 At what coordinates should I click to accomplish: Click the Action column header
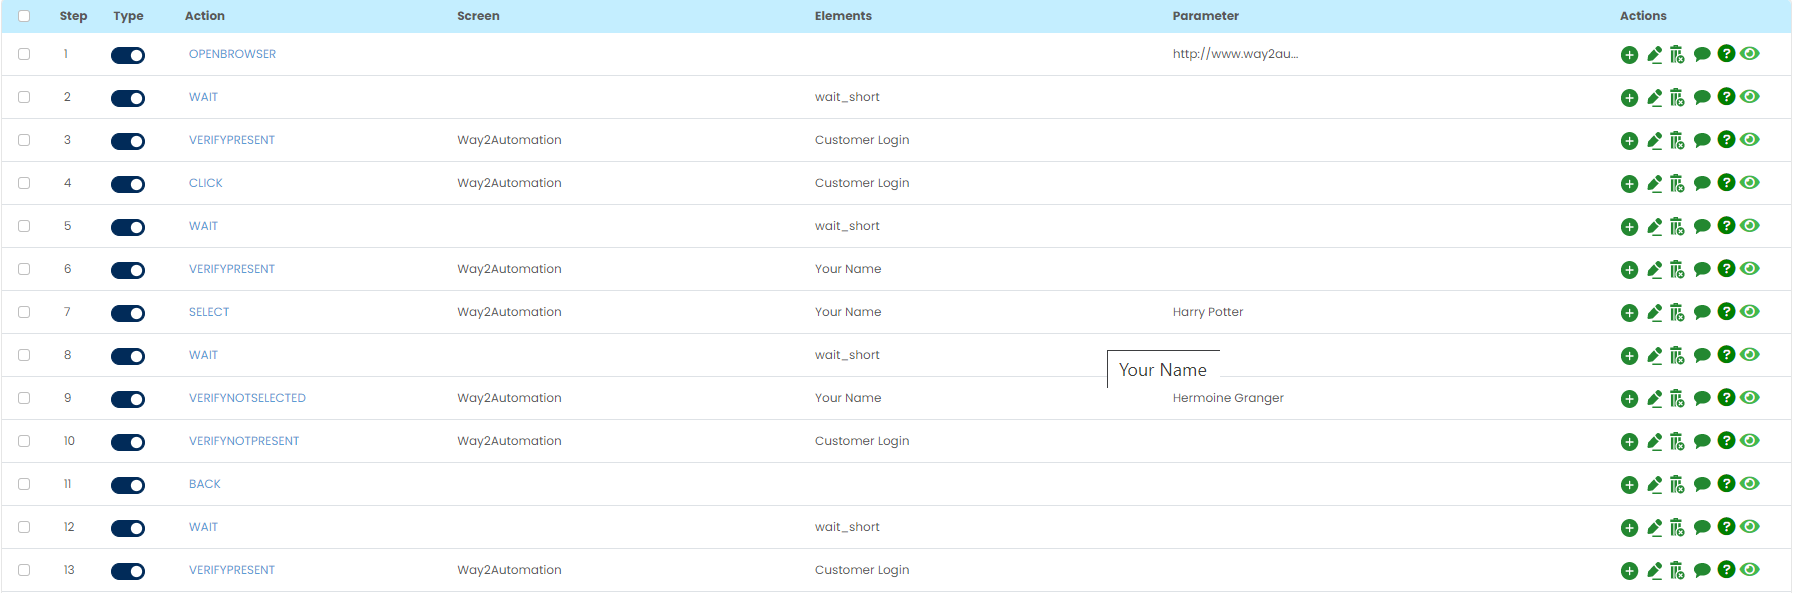click(205, 16)
